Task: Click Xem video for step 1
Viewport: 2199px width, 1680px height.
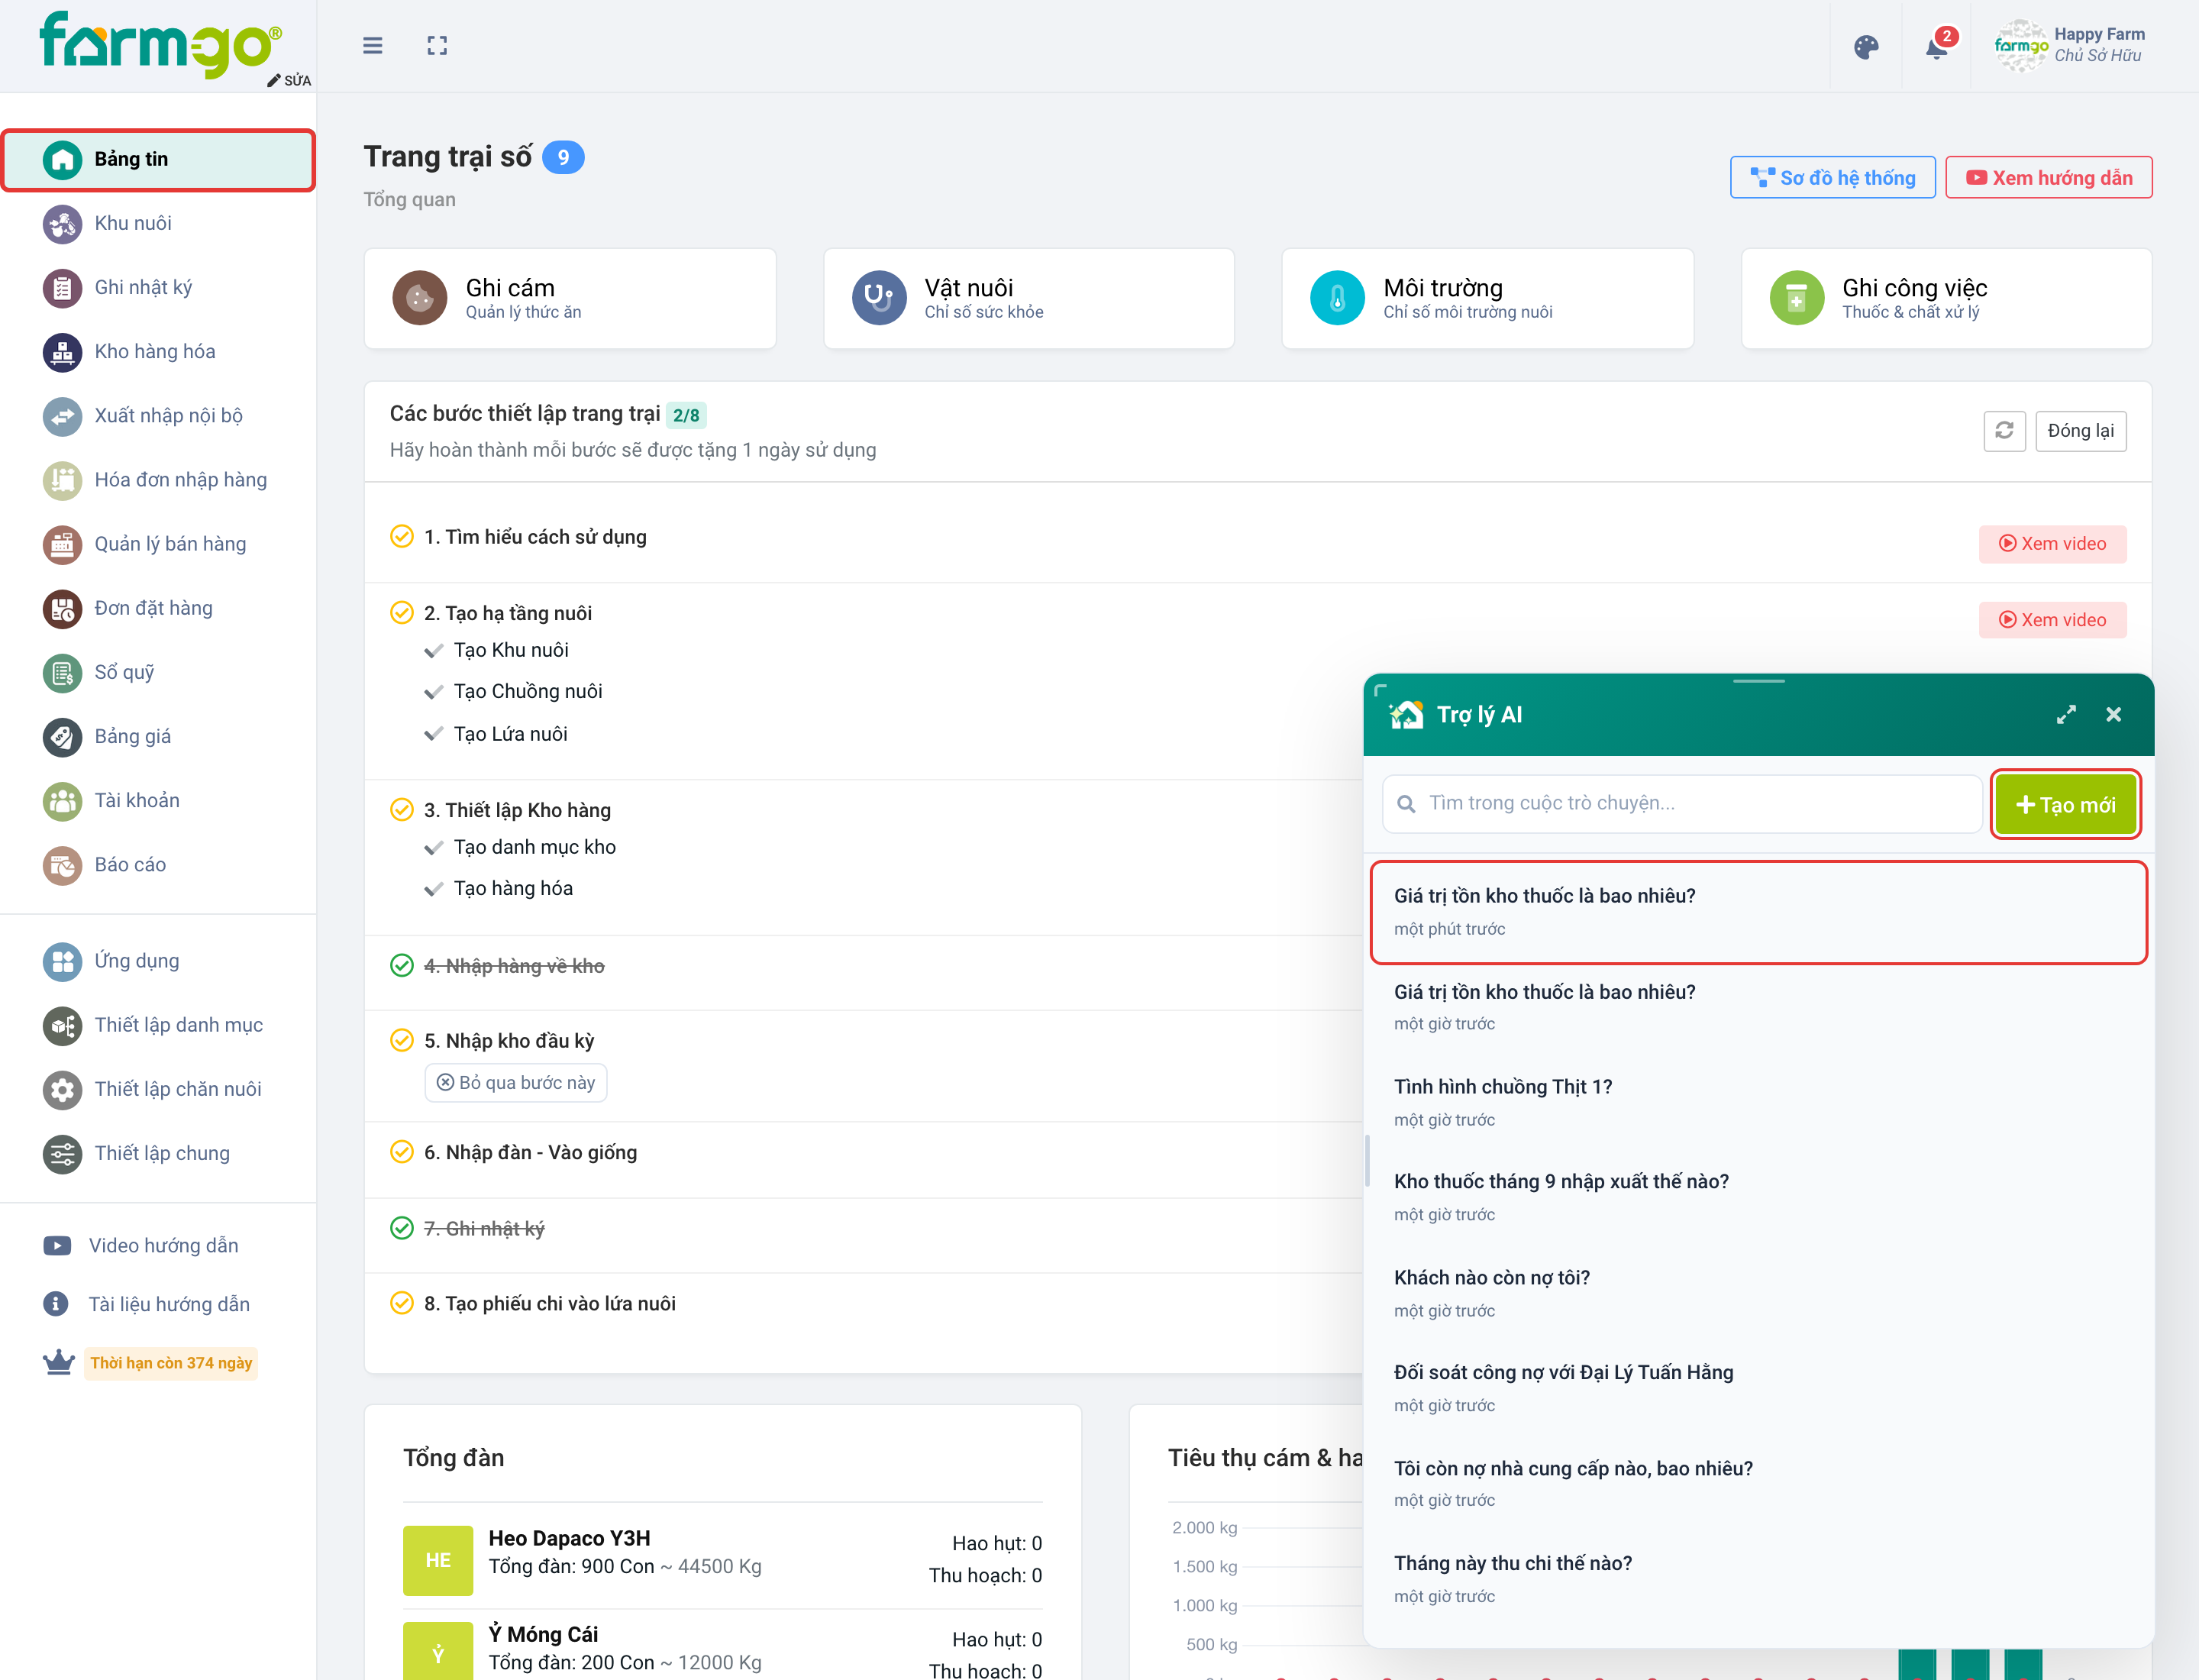Action: (x=2052, y=544)
